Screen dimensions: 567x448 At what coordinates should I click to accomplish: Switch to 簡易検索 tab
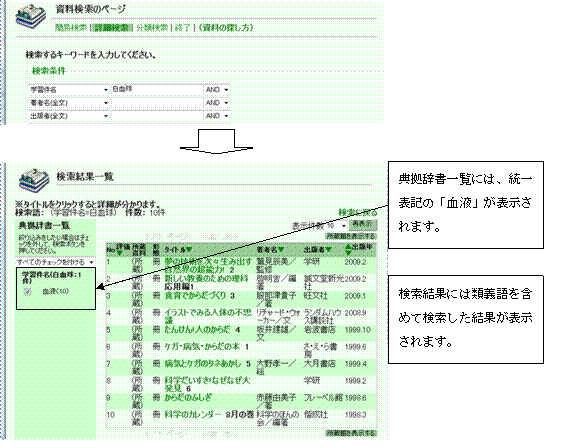click(x=71, y=28)
